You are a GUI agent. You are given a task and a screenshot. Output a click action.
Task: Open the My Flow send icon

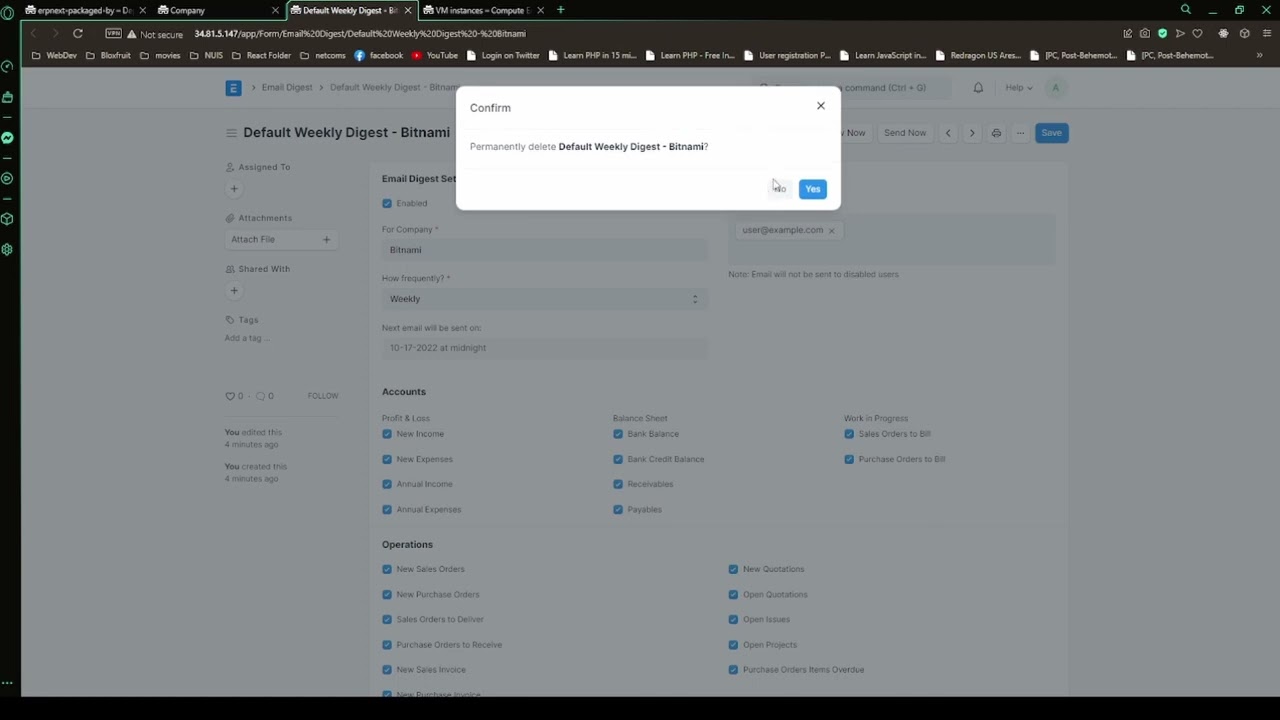1180,33
